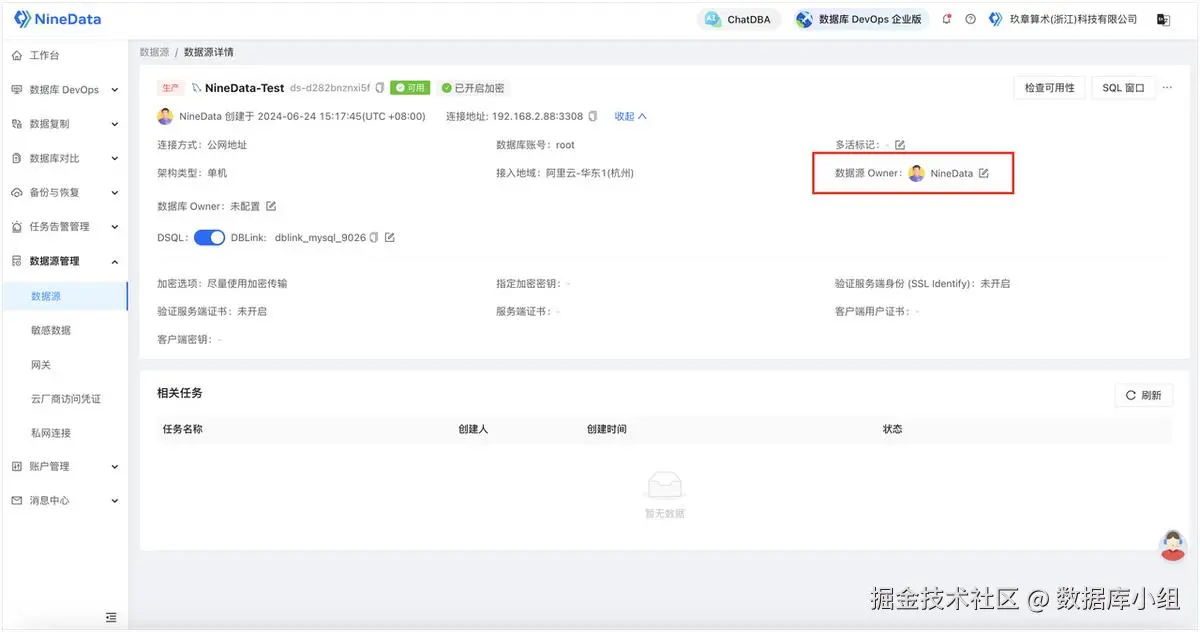Copy DBLink name dblink_mysql_9026
The image size is (1200, 632).
[374, 238]
